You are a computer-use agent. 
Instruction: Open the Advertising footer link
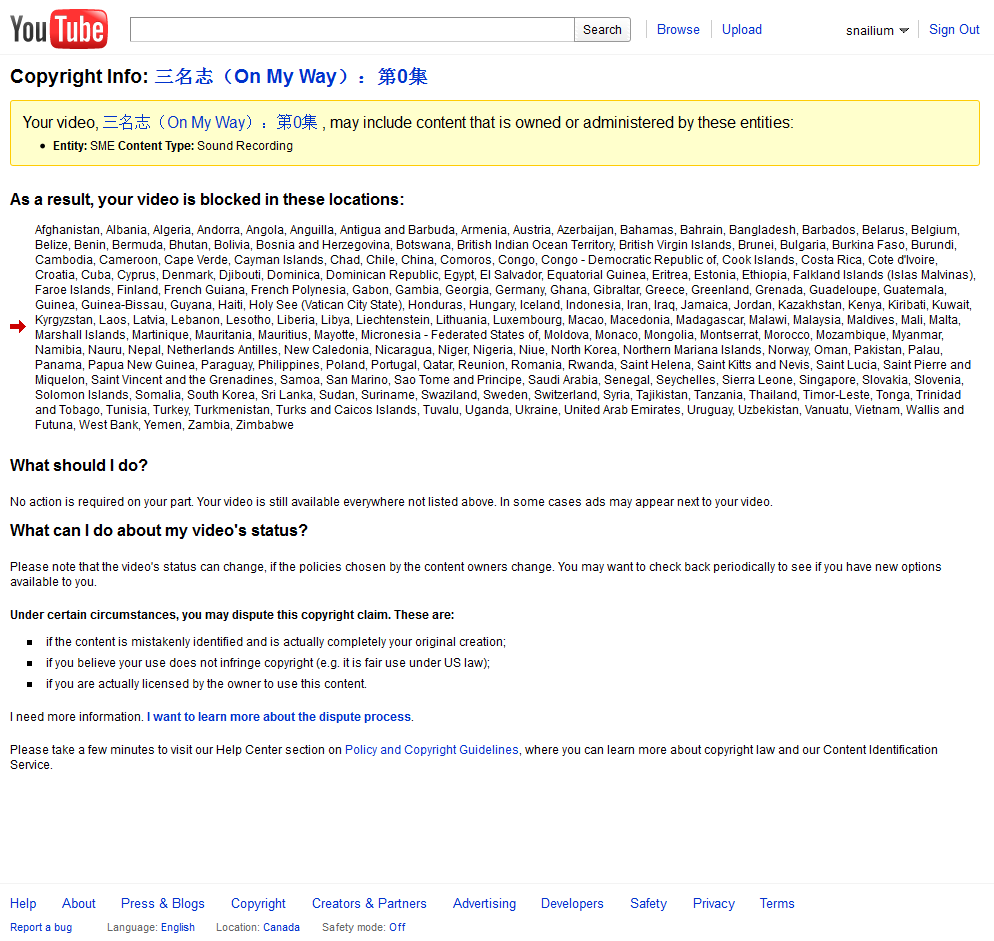click(484, 903)
